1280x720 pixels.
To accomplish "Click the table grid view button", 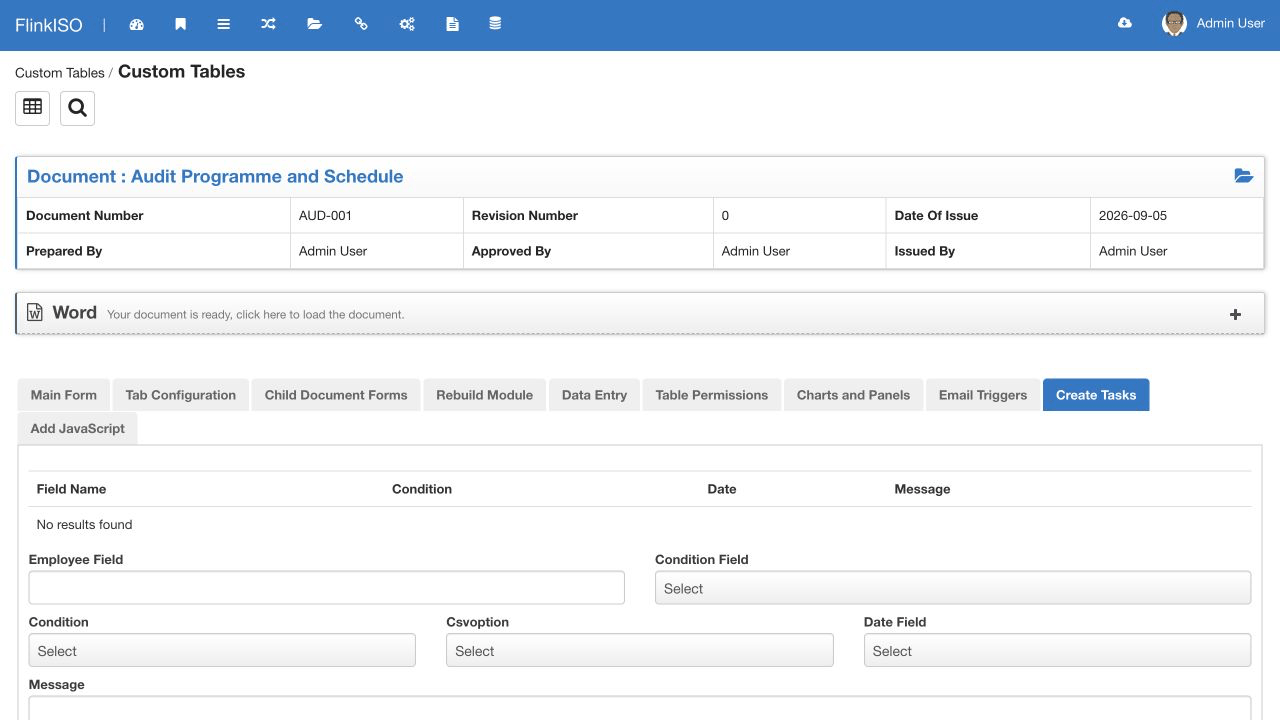I will coord(33,108).
